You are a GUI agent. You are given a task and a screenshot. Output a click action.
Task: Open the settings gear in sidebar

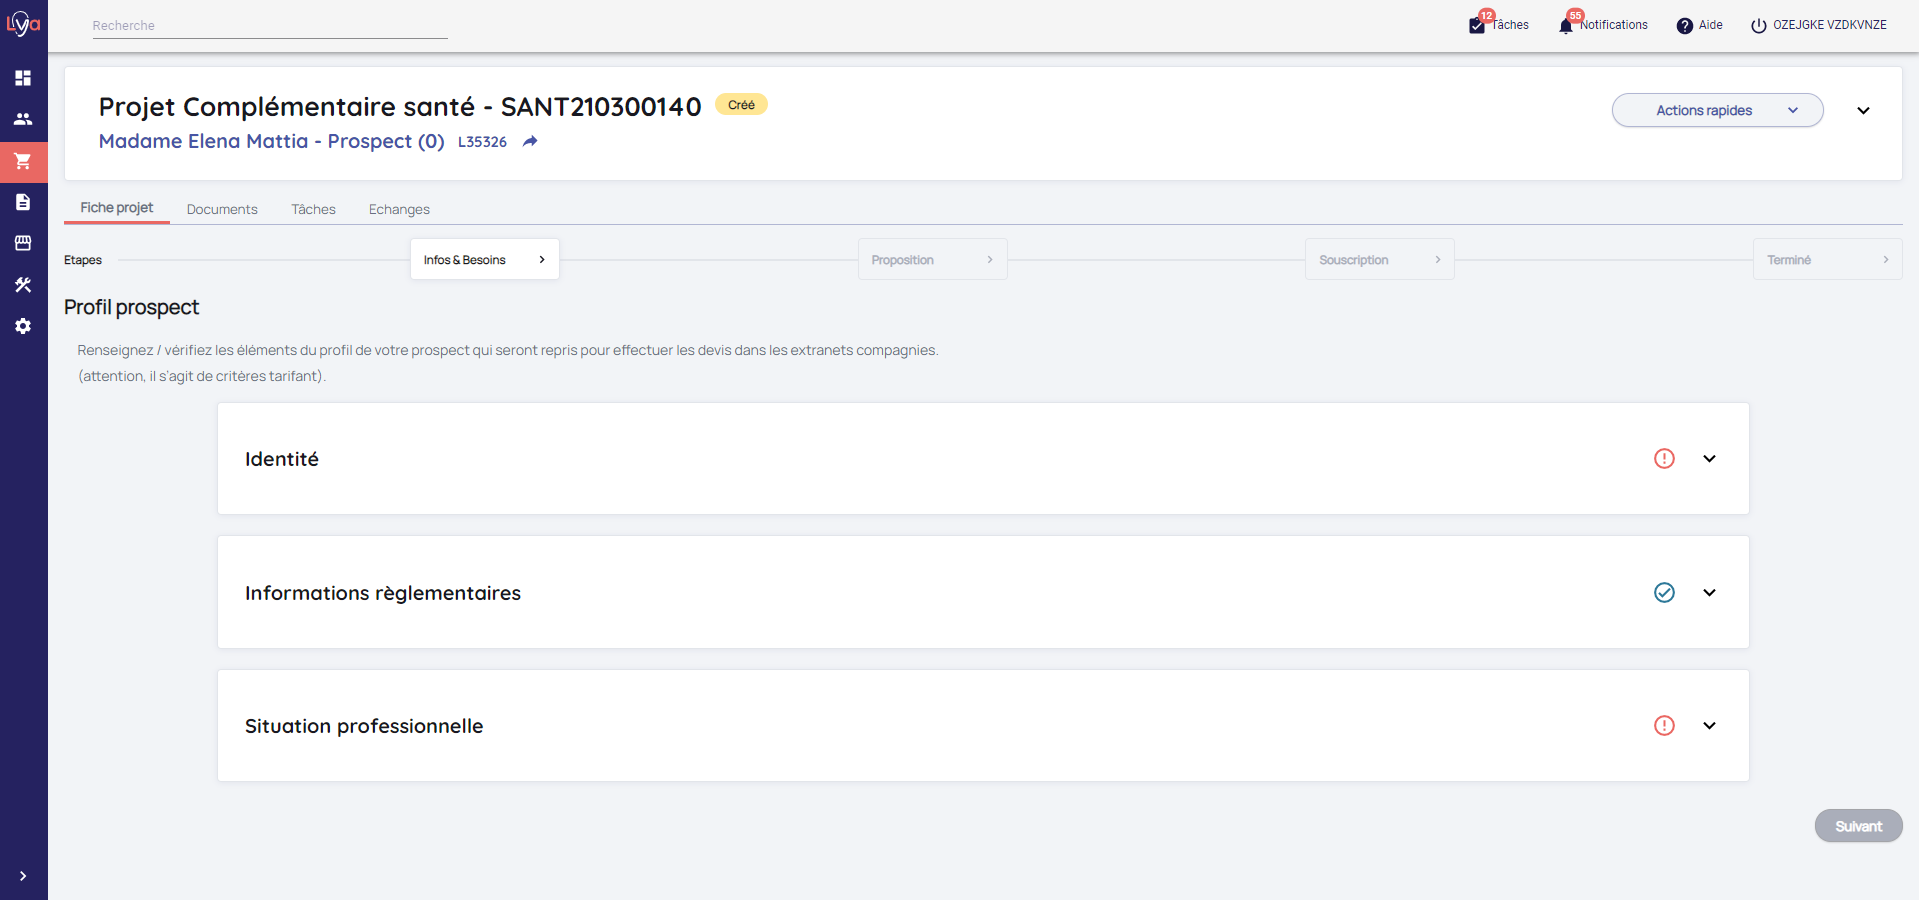(23, 326)
